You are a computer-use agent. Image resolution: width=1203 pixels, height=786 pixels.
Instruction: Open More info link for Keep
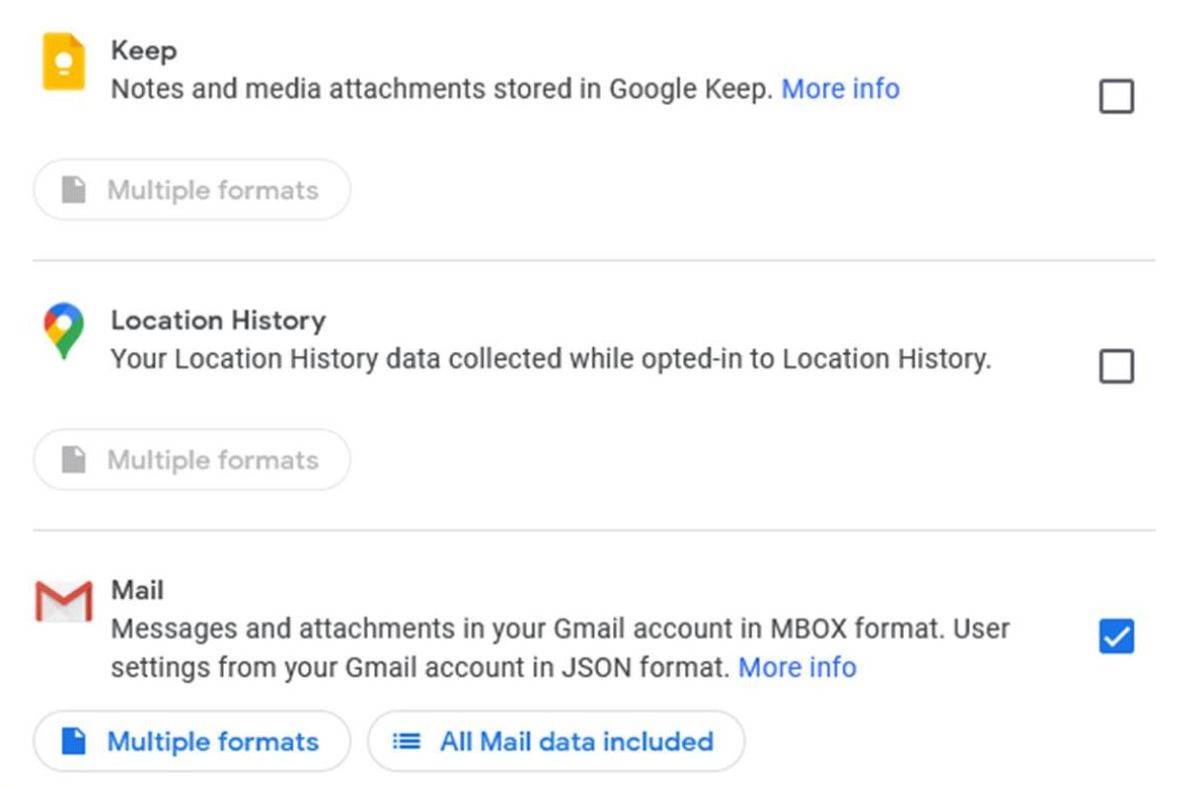coord(840,89)
